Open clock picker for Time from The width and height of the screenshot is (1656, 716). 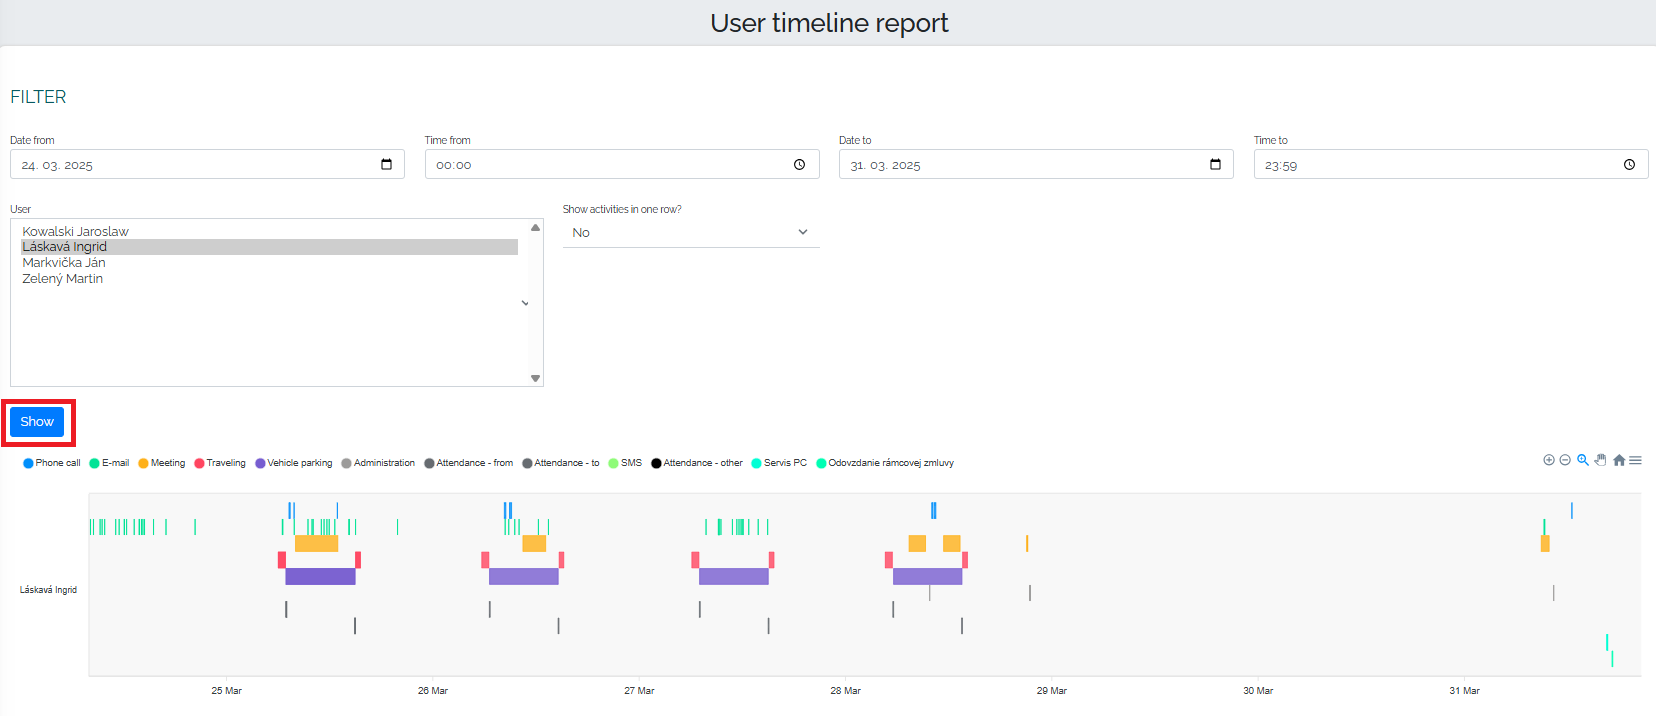799,164
